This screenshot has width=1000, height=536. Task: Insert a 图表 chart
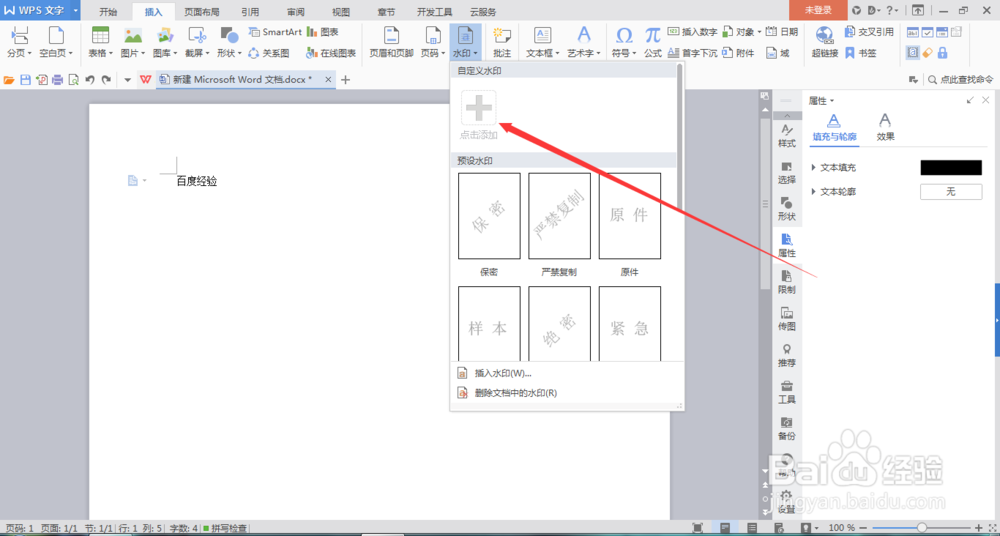(323, 32)
